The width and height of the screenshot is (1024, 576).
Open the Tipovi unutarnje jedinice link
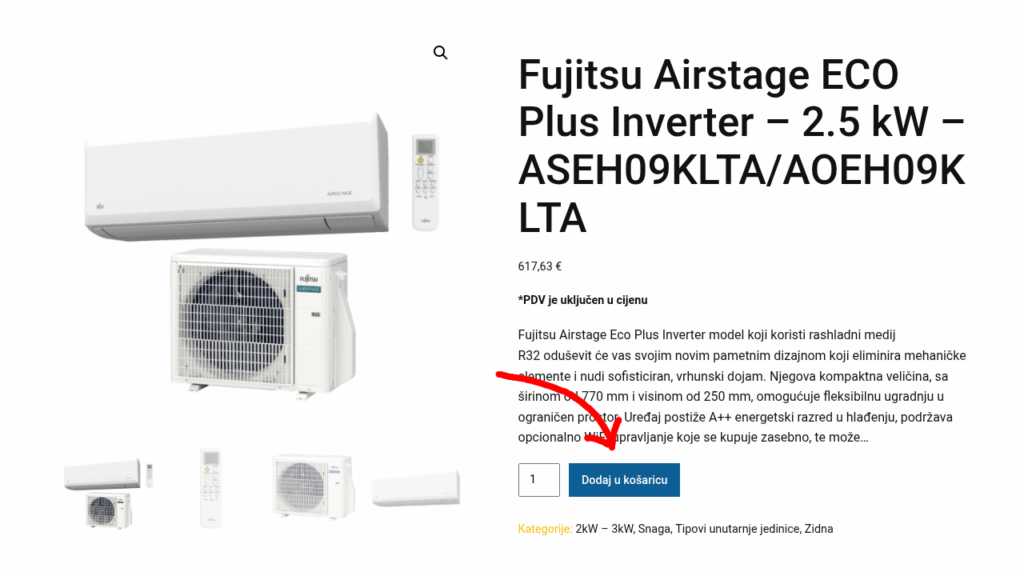(x=737, y=529)
